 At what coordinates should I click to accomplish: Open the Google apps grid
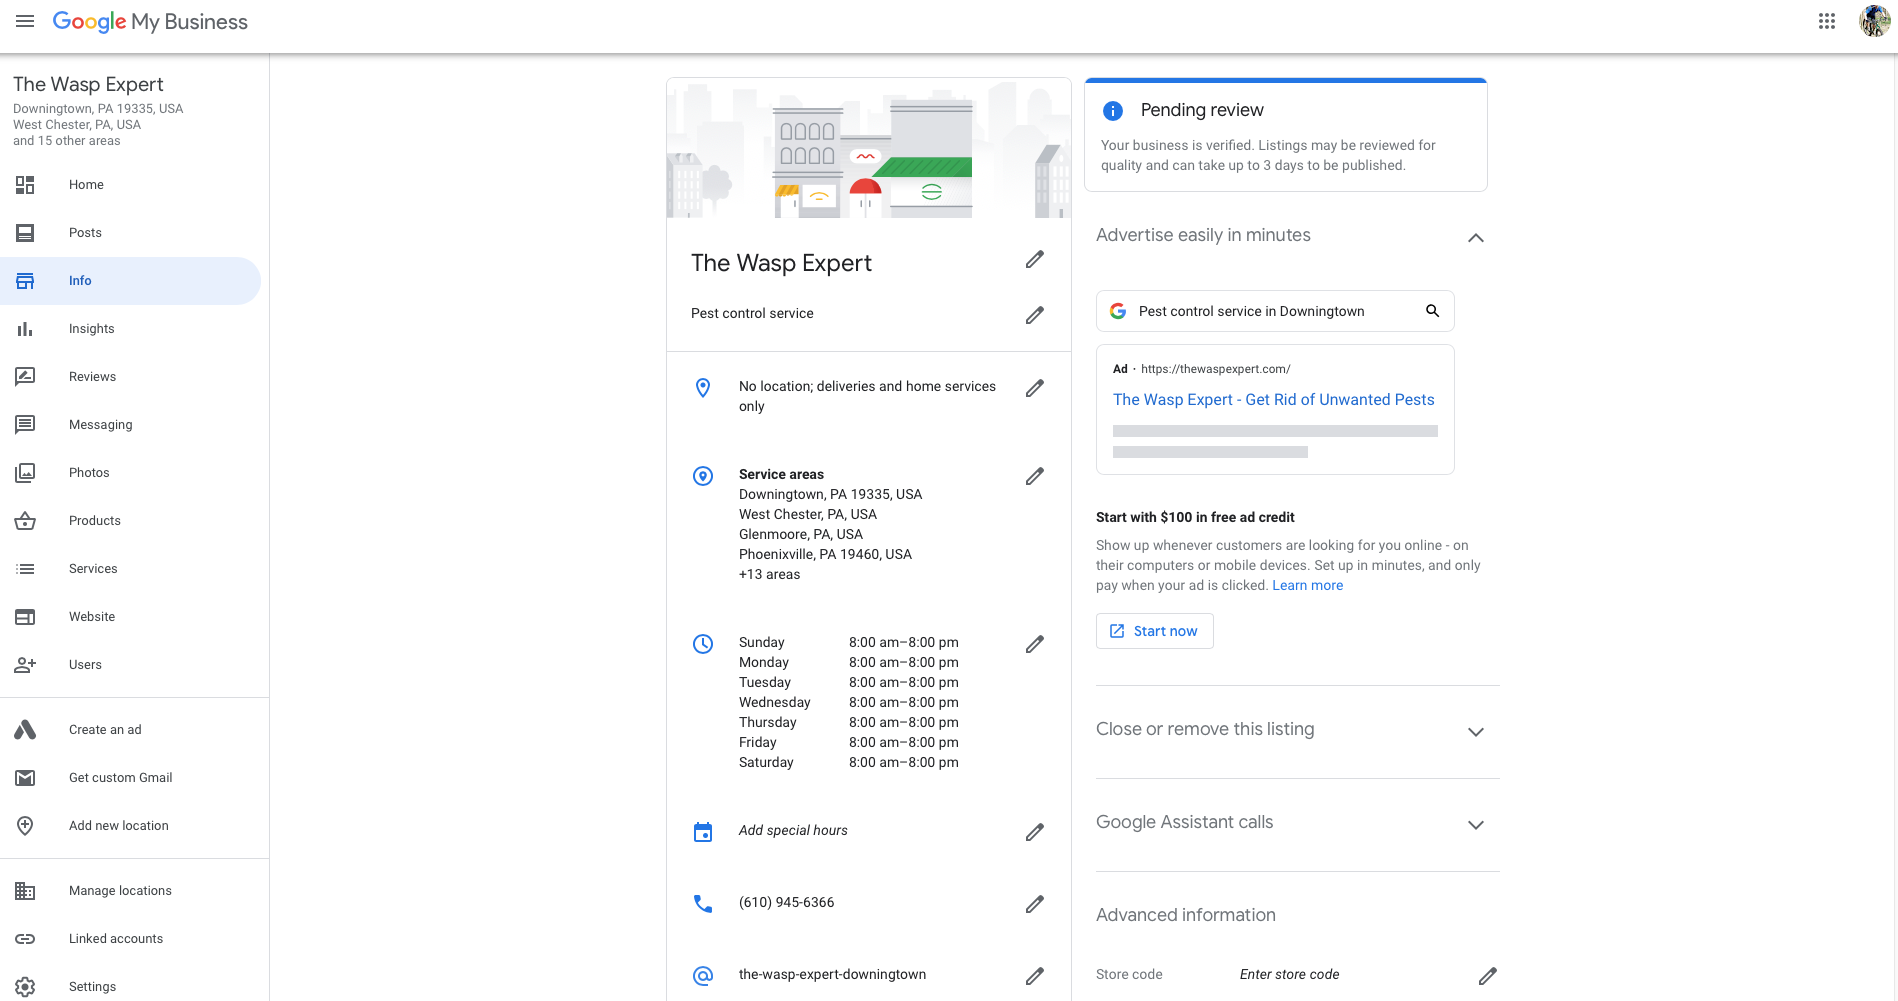click(x=1827, y=21)
